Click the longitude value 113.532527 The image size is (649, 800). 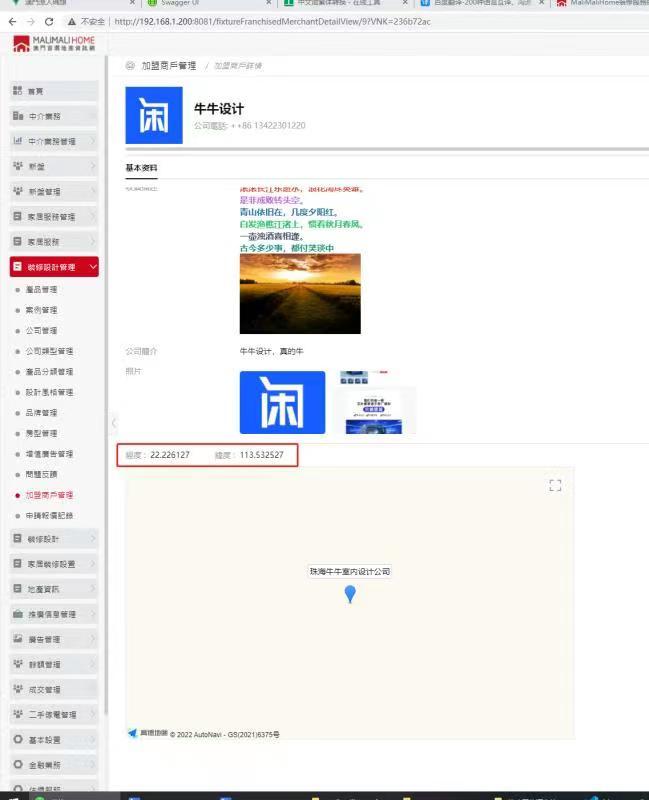tap(261, 455)
